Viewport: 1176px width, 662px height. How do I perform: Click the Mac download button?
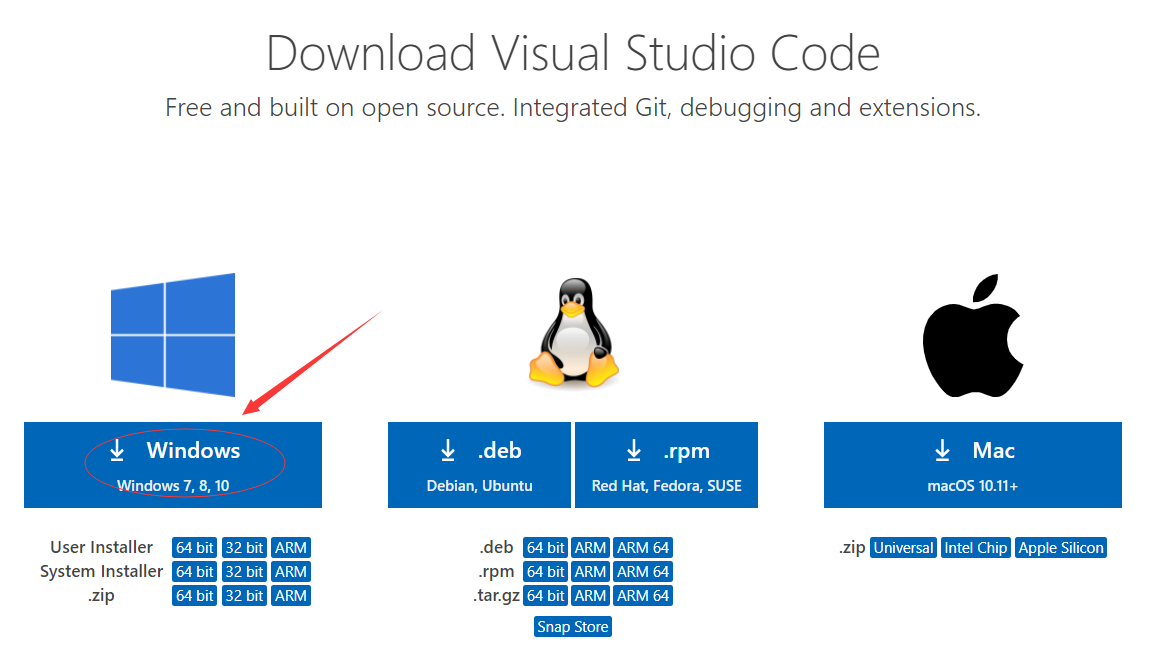tap(973, 465)
